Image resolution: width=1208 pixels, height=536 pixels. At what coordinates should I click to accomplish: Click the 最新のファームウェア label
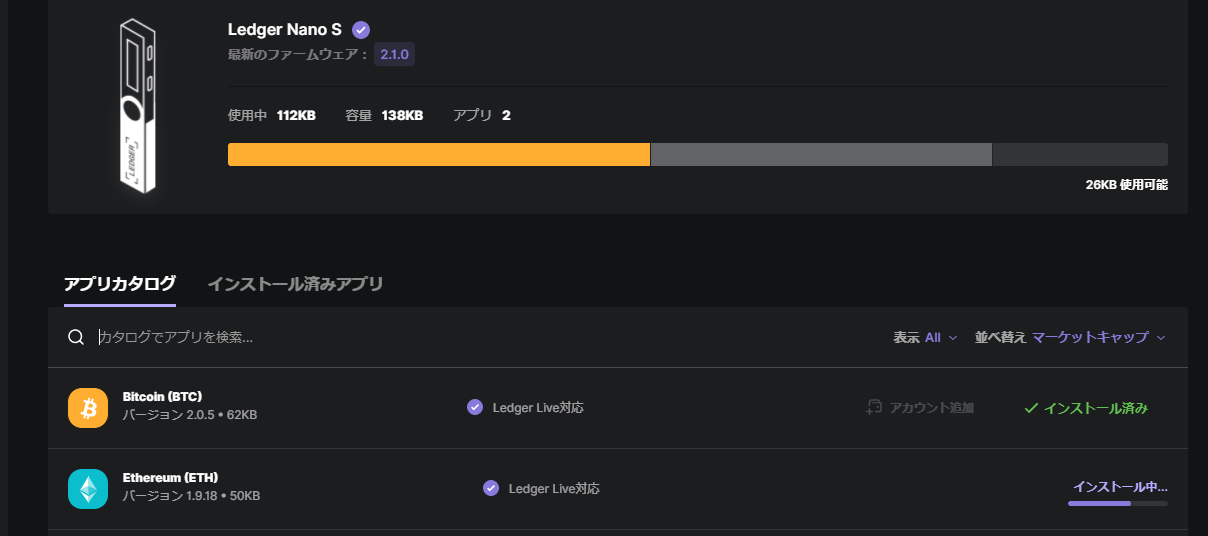coord(298,54)
